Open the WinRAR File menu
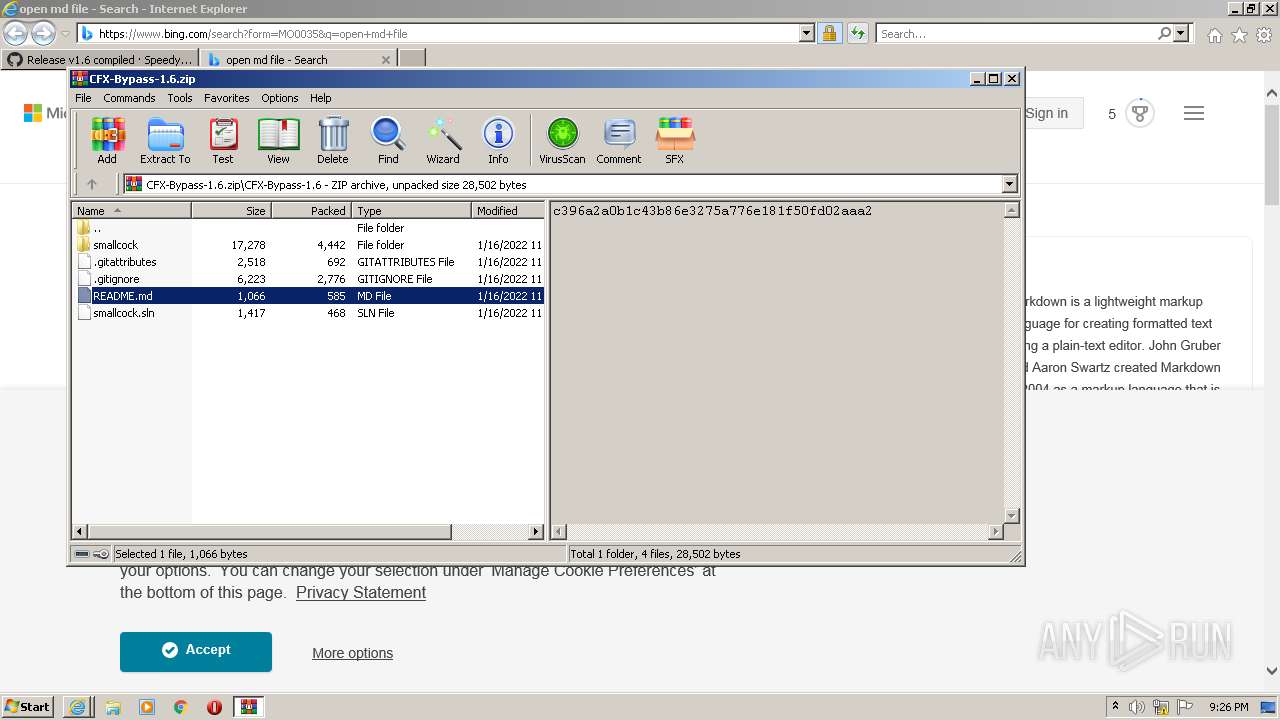1280x720 pixels. tap(83, 98)
